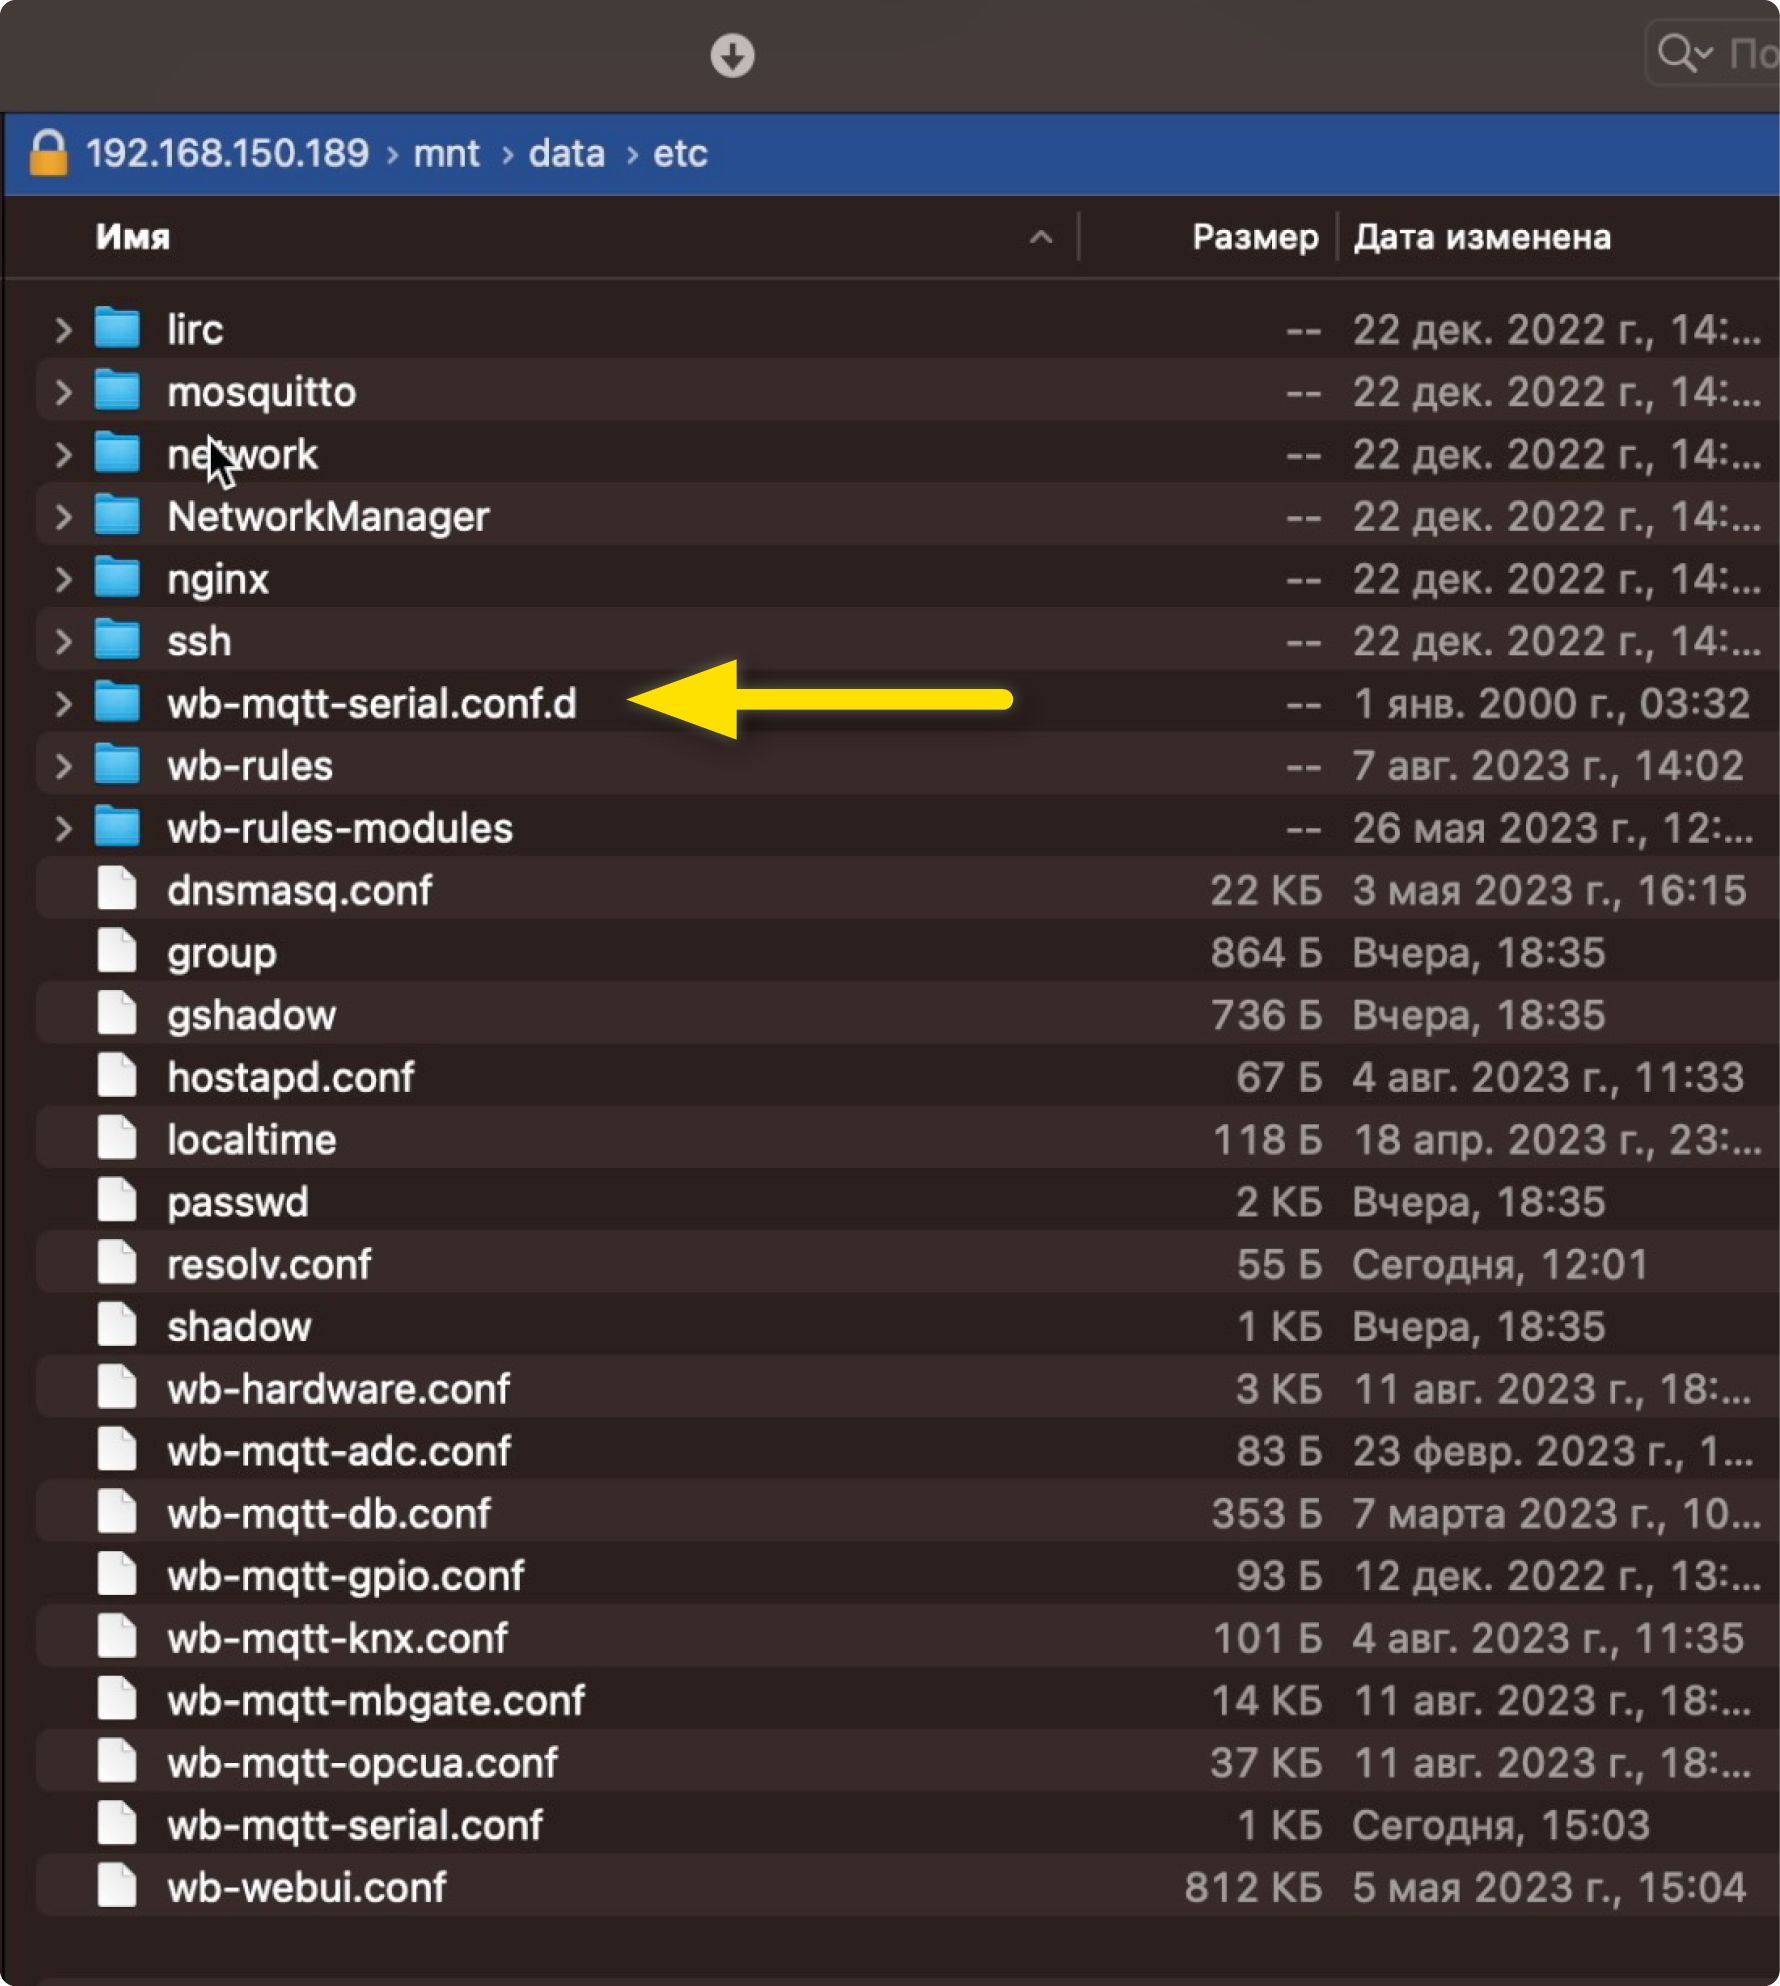Toggle sort direction arrow in Имя column
Screen dimensions: 1780x1986
coord(1041,237)
